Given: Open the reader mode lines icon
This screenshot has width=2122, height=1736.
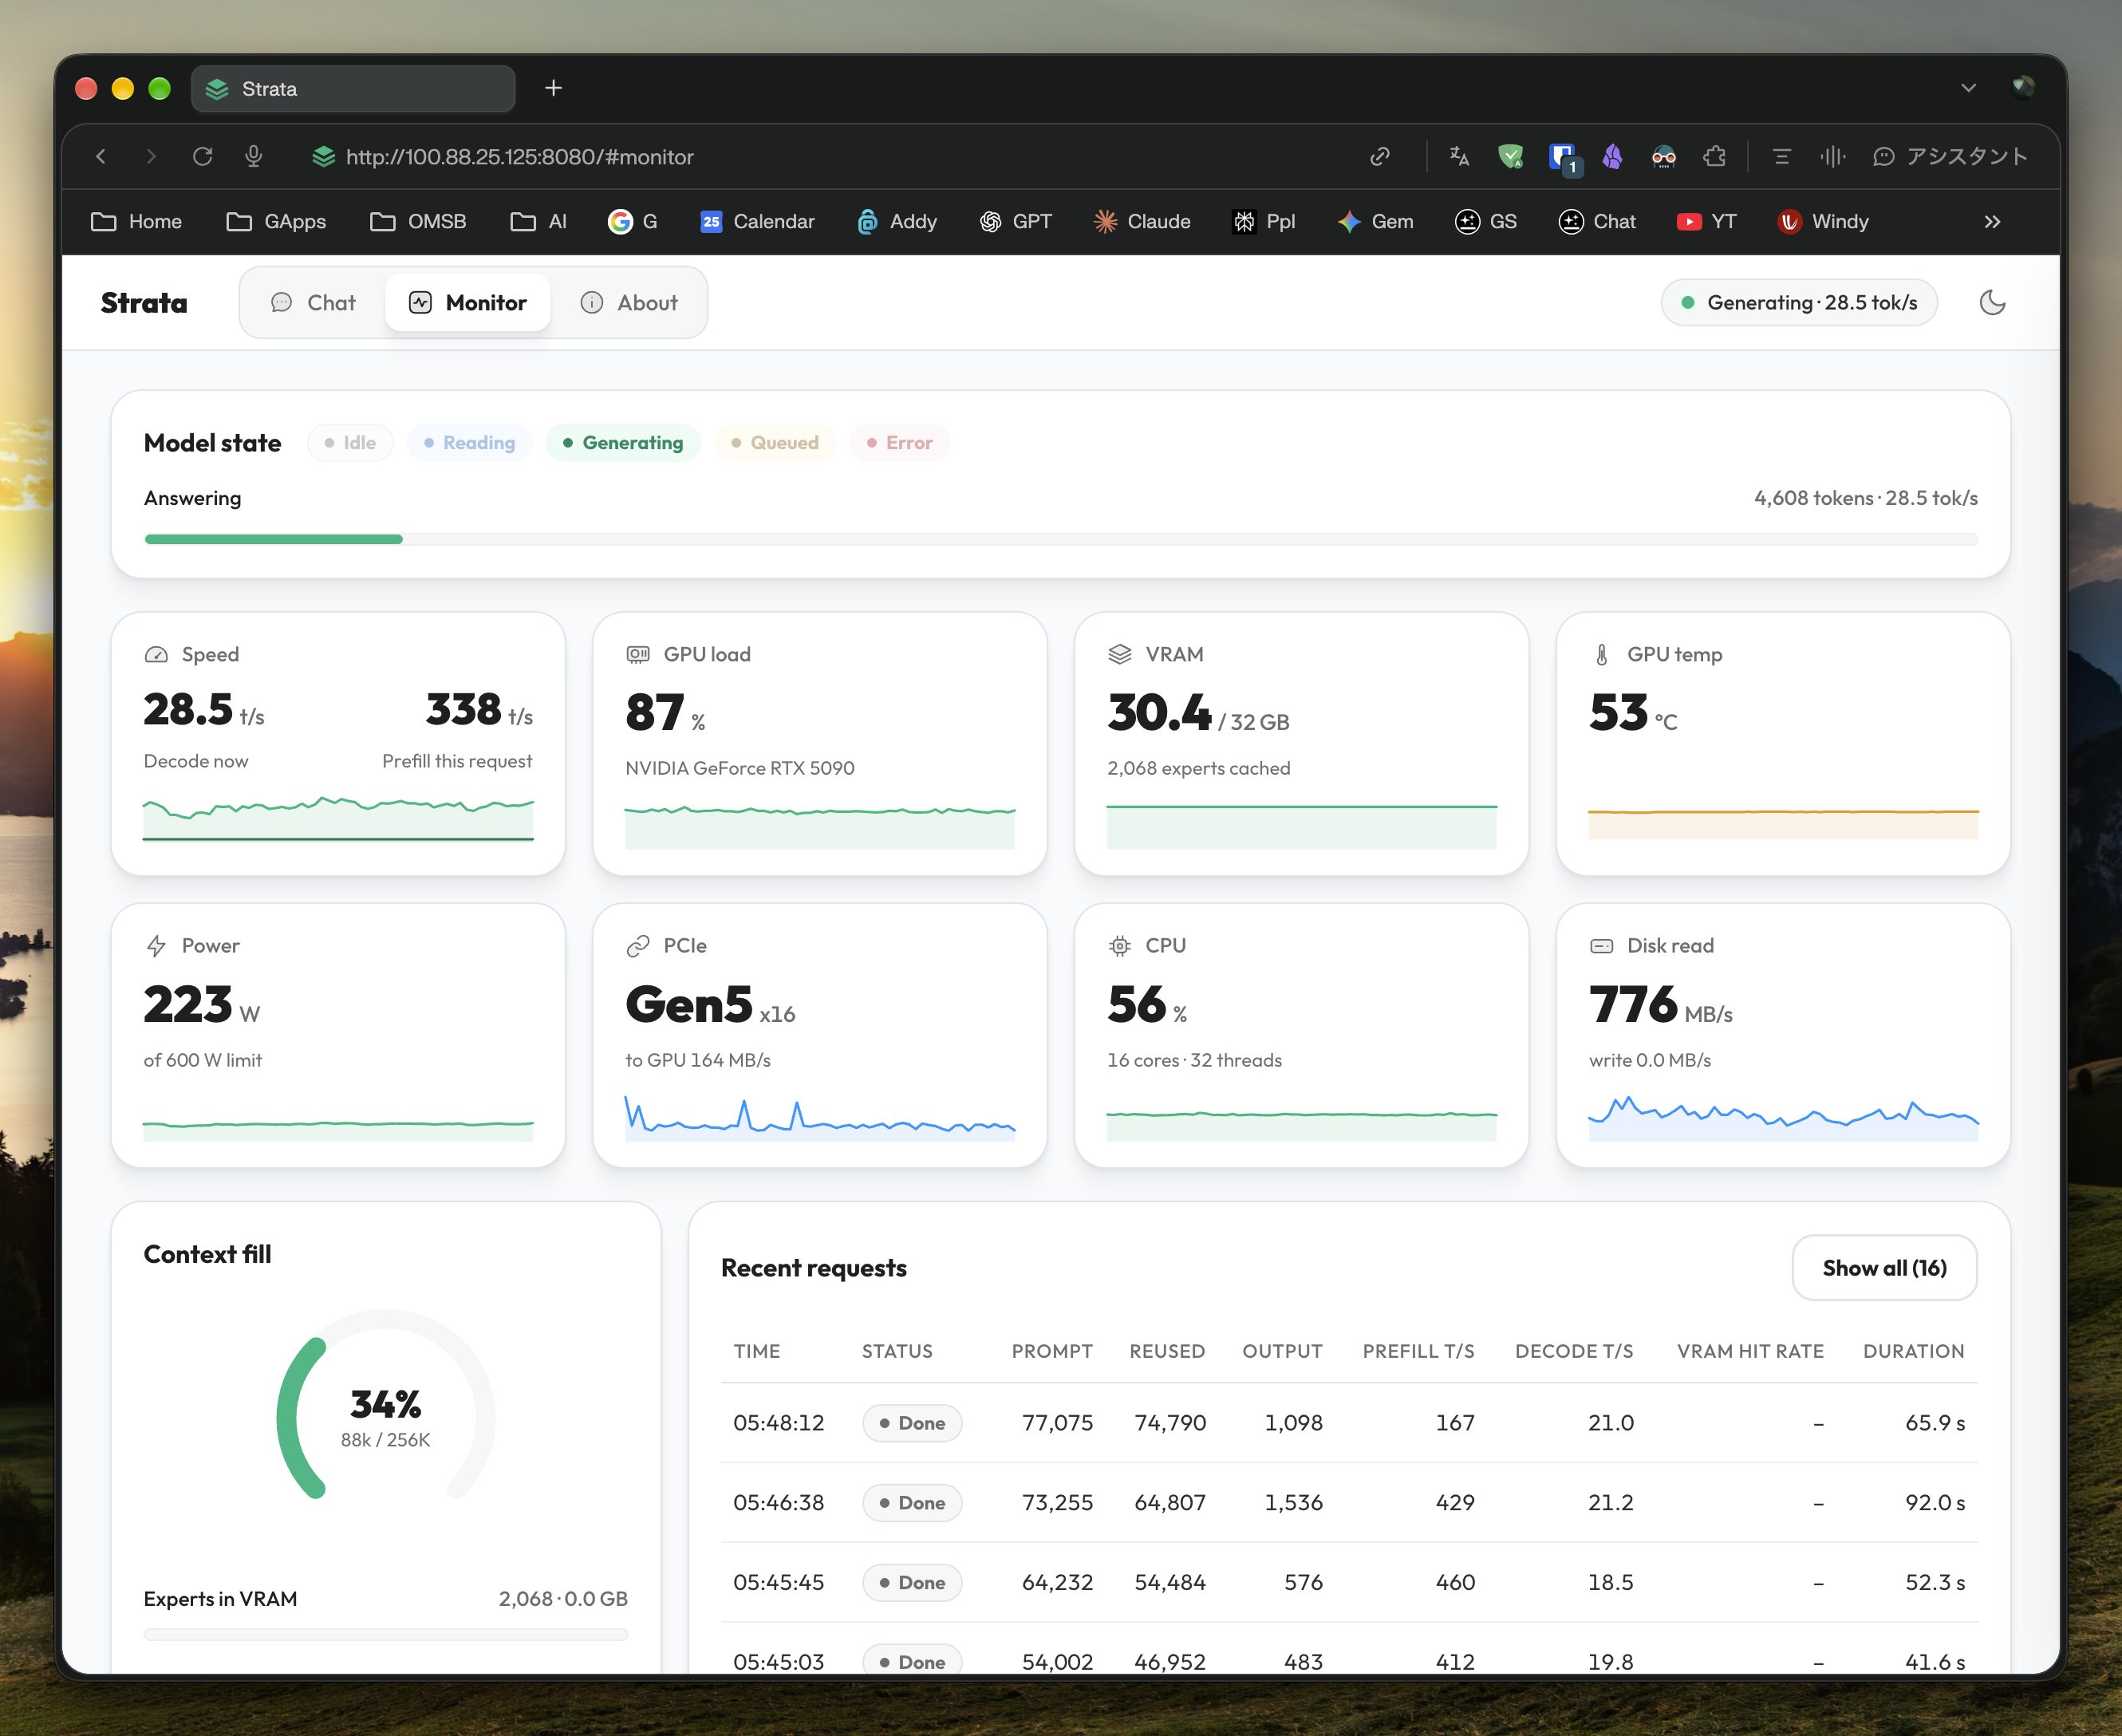Looking at the screenshot, I should pyautogui.click(x=1781, y=156).
